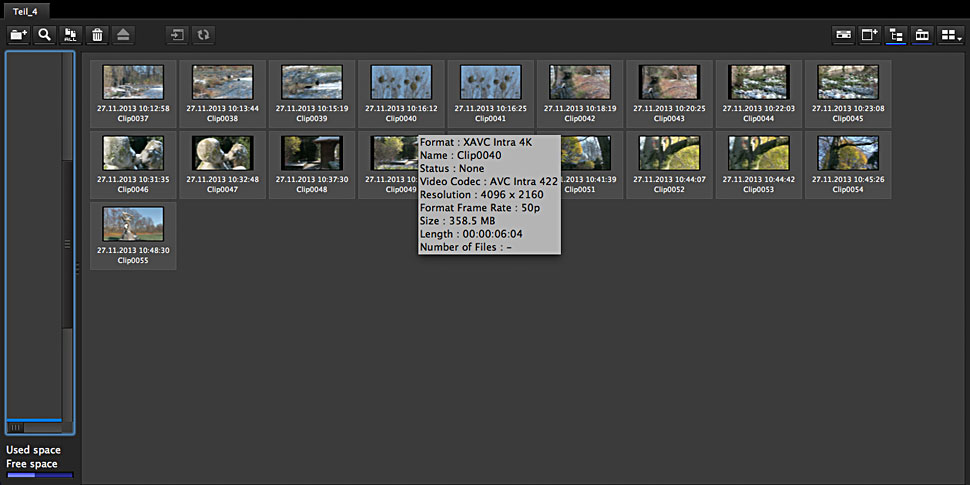Image resolution: width=970 pixels, height=485 pixels.
Task: Click the storage space usage bar
Action: (39, 476)
